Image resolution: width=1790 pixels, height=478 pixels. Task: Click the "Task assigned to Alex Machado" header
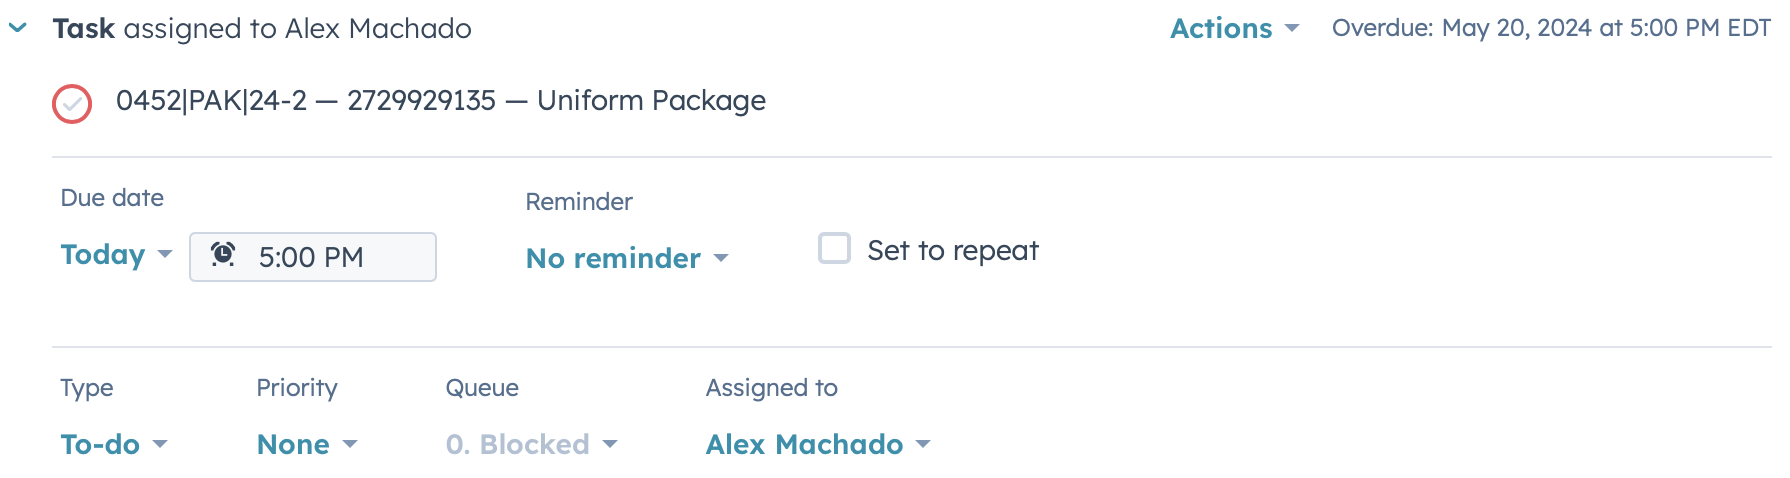pos(262,28)
